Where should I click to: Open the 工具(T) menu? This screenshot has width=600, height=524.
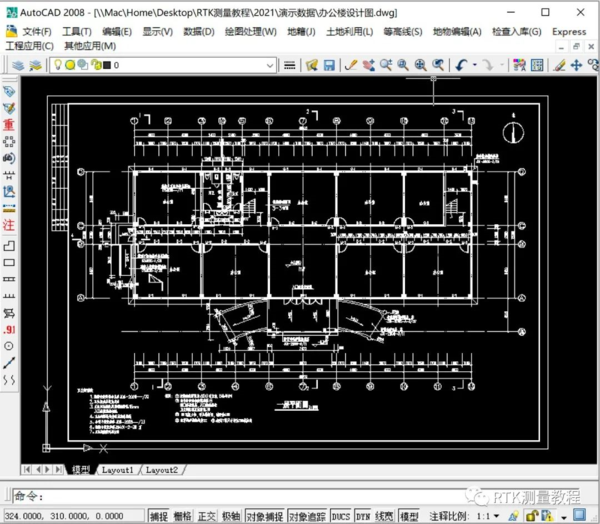77,32
